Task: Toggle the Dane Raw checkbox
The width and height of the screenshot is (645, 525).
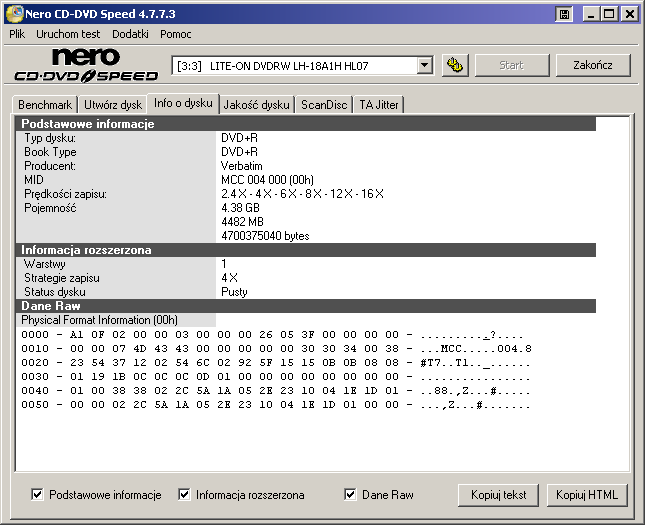Action: (x=350, y=495)
